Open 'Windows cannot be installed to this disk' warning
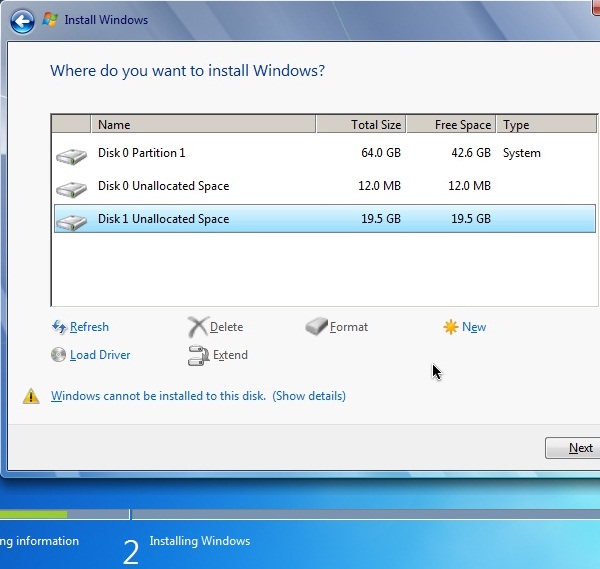The height and width of the screenshot is (569, 600). point(158,396)
